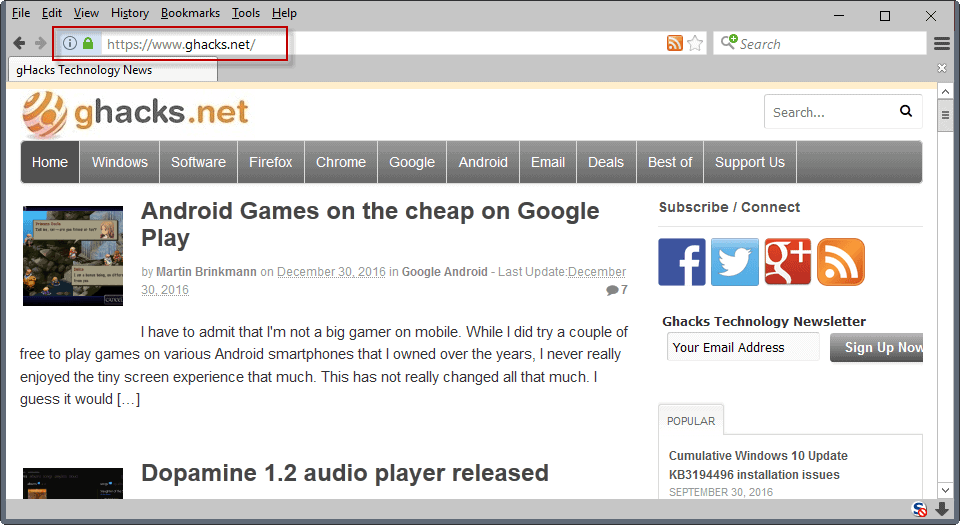Open the Twitter social icon
Viewport: 960px width, 525px height.
click(735, 262)
